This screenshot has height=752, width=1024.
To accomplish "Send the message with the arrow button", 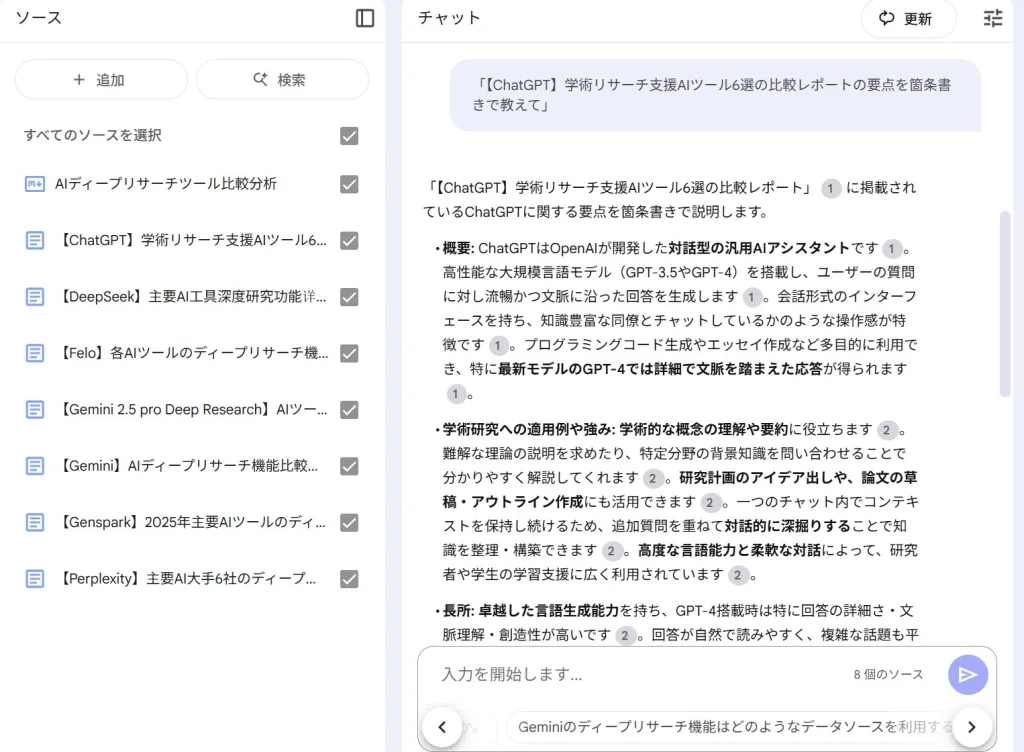I will [968, 674].
